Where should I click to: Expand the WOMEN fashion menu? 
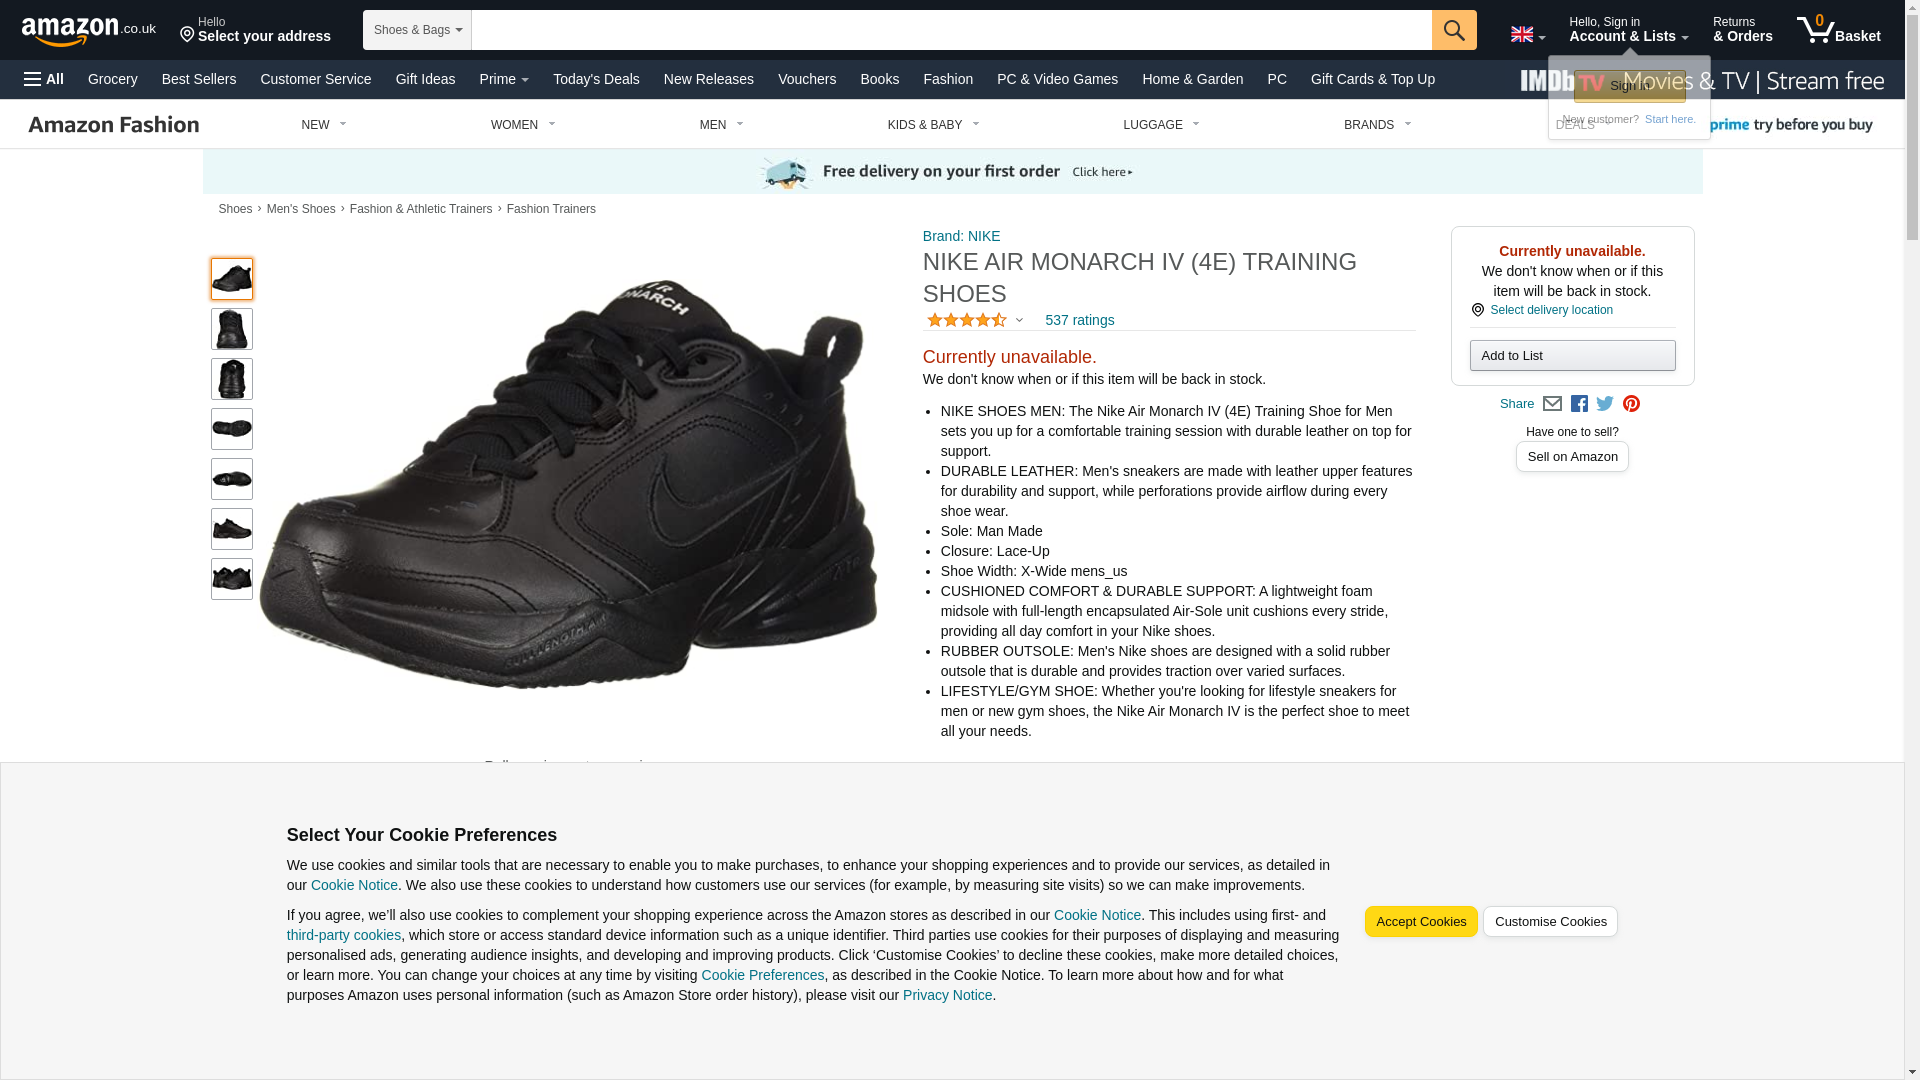click(523, 125)
